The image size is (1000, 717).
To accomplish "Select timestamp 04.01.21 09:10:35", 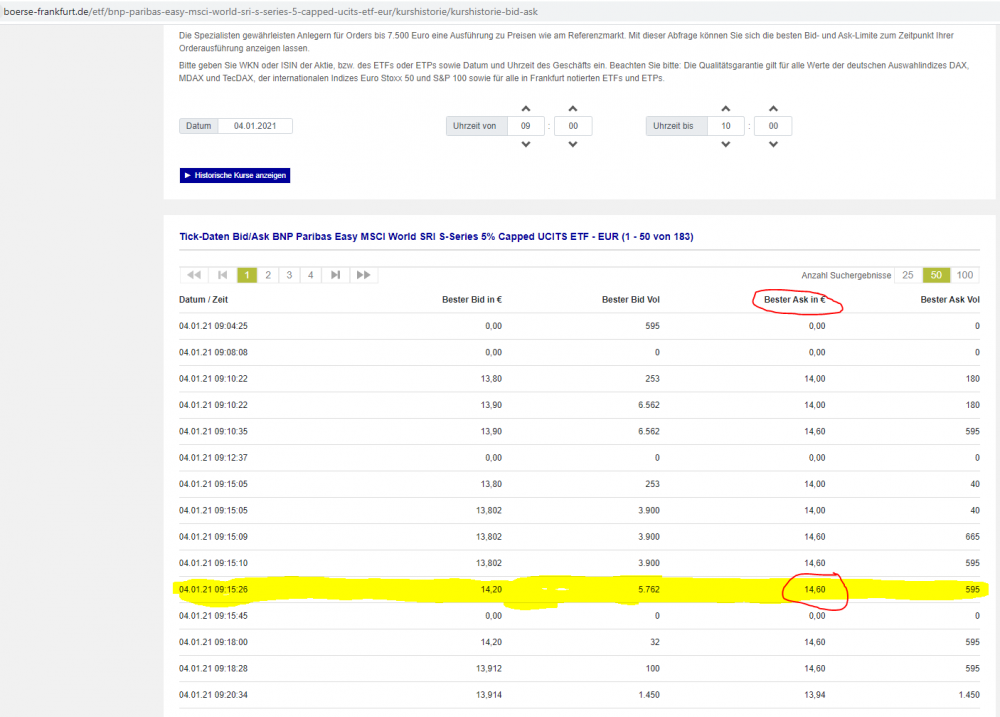I will [x=213, y=431].
